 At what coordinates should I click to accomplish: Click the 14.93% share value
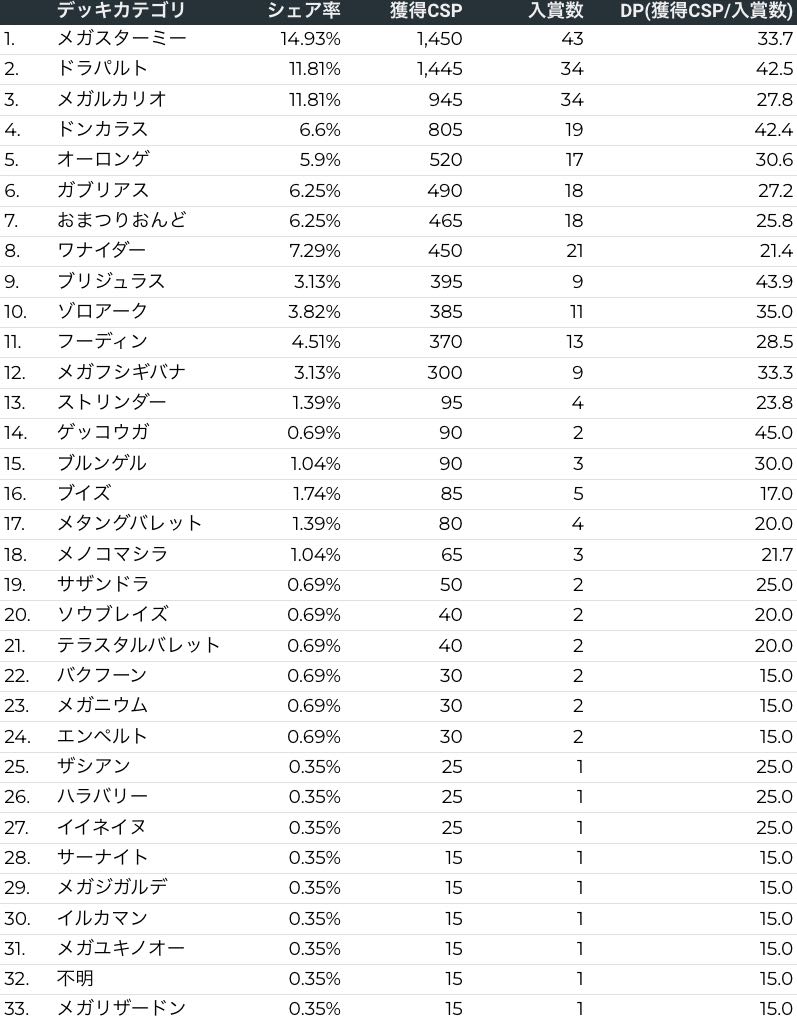[310, 39]
